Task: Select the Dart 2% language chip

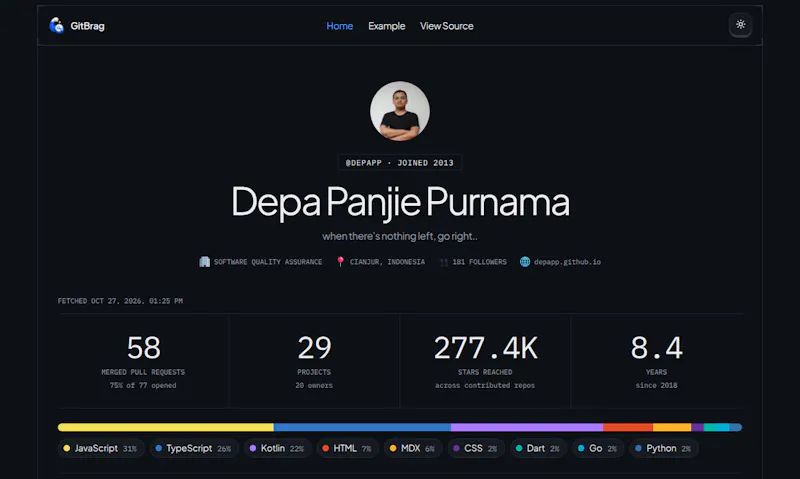Action: [538, 448]
